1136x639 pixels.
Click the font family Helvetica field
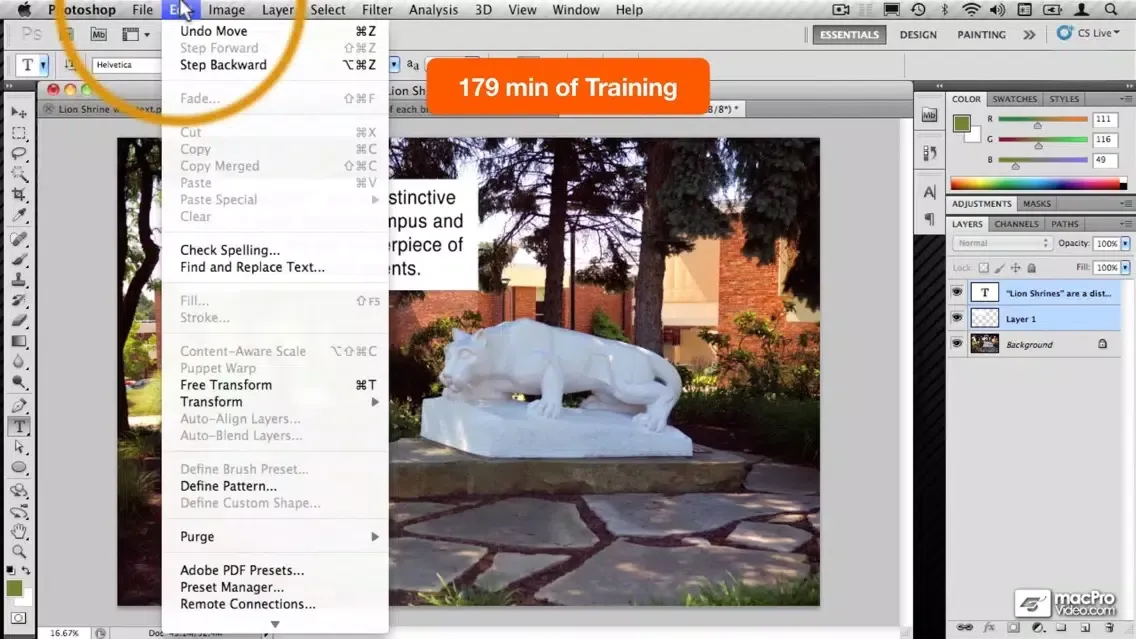tap(127, 65)
